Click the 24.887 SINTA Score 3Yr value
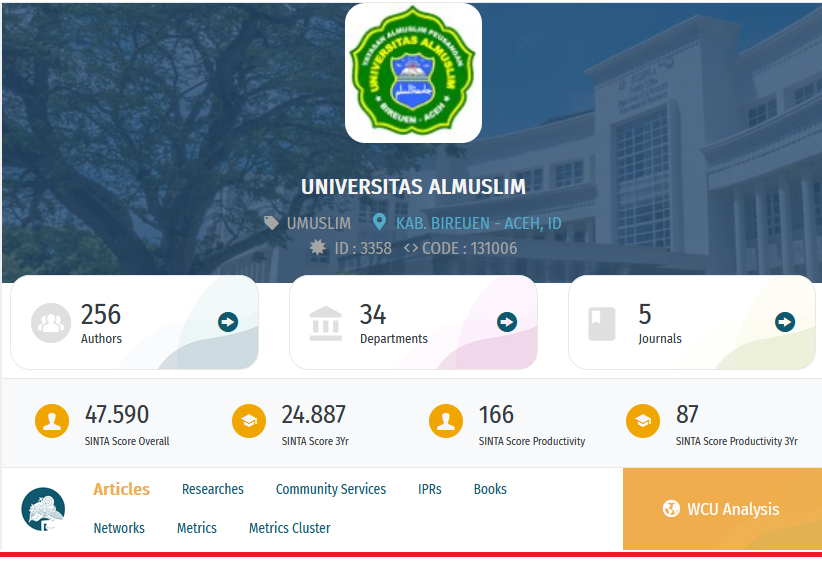Viewport: 822px width, 562px height. click(313, 414)
